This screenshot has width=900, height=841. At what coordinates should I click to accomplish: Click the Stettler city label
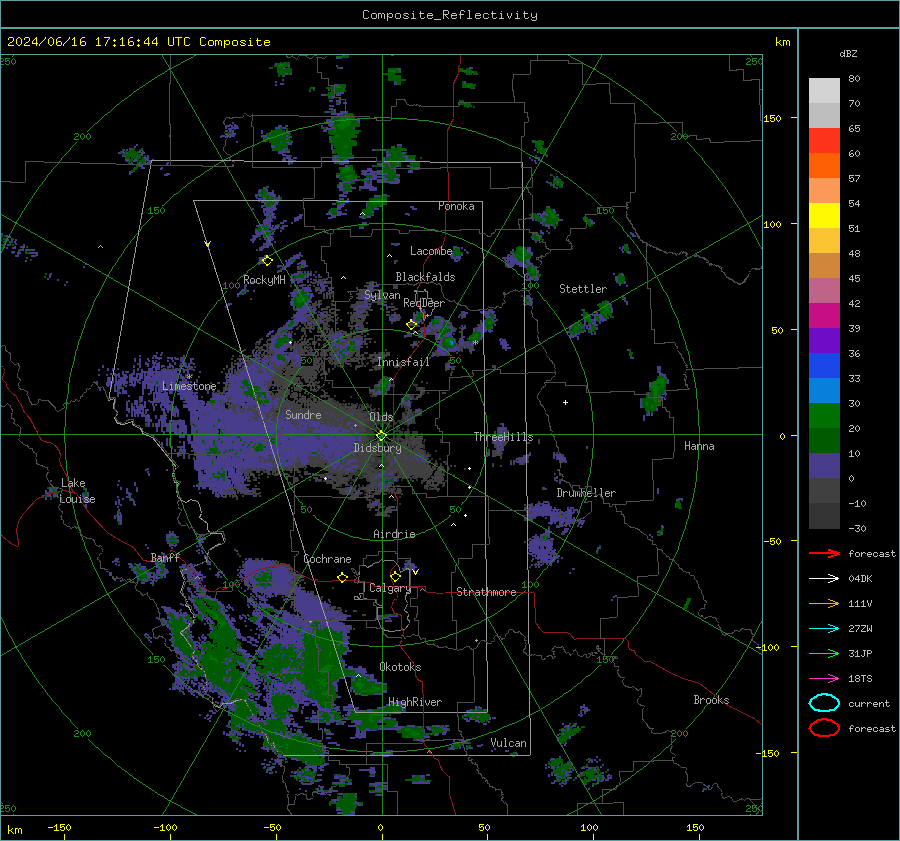point(583,289)
